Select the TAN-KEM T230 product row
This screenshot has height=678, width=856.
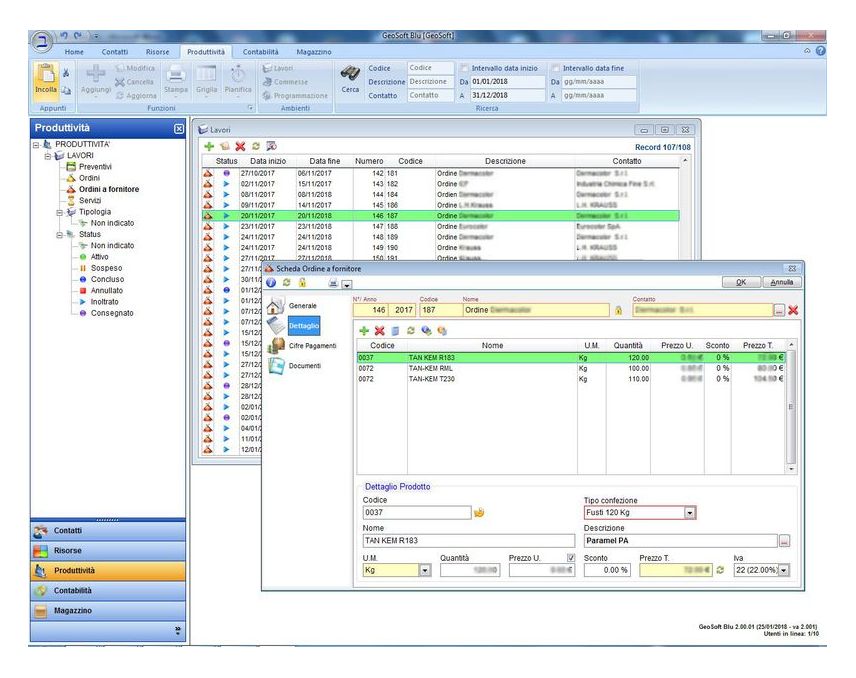pyautogui.click(x=570, y=379)
